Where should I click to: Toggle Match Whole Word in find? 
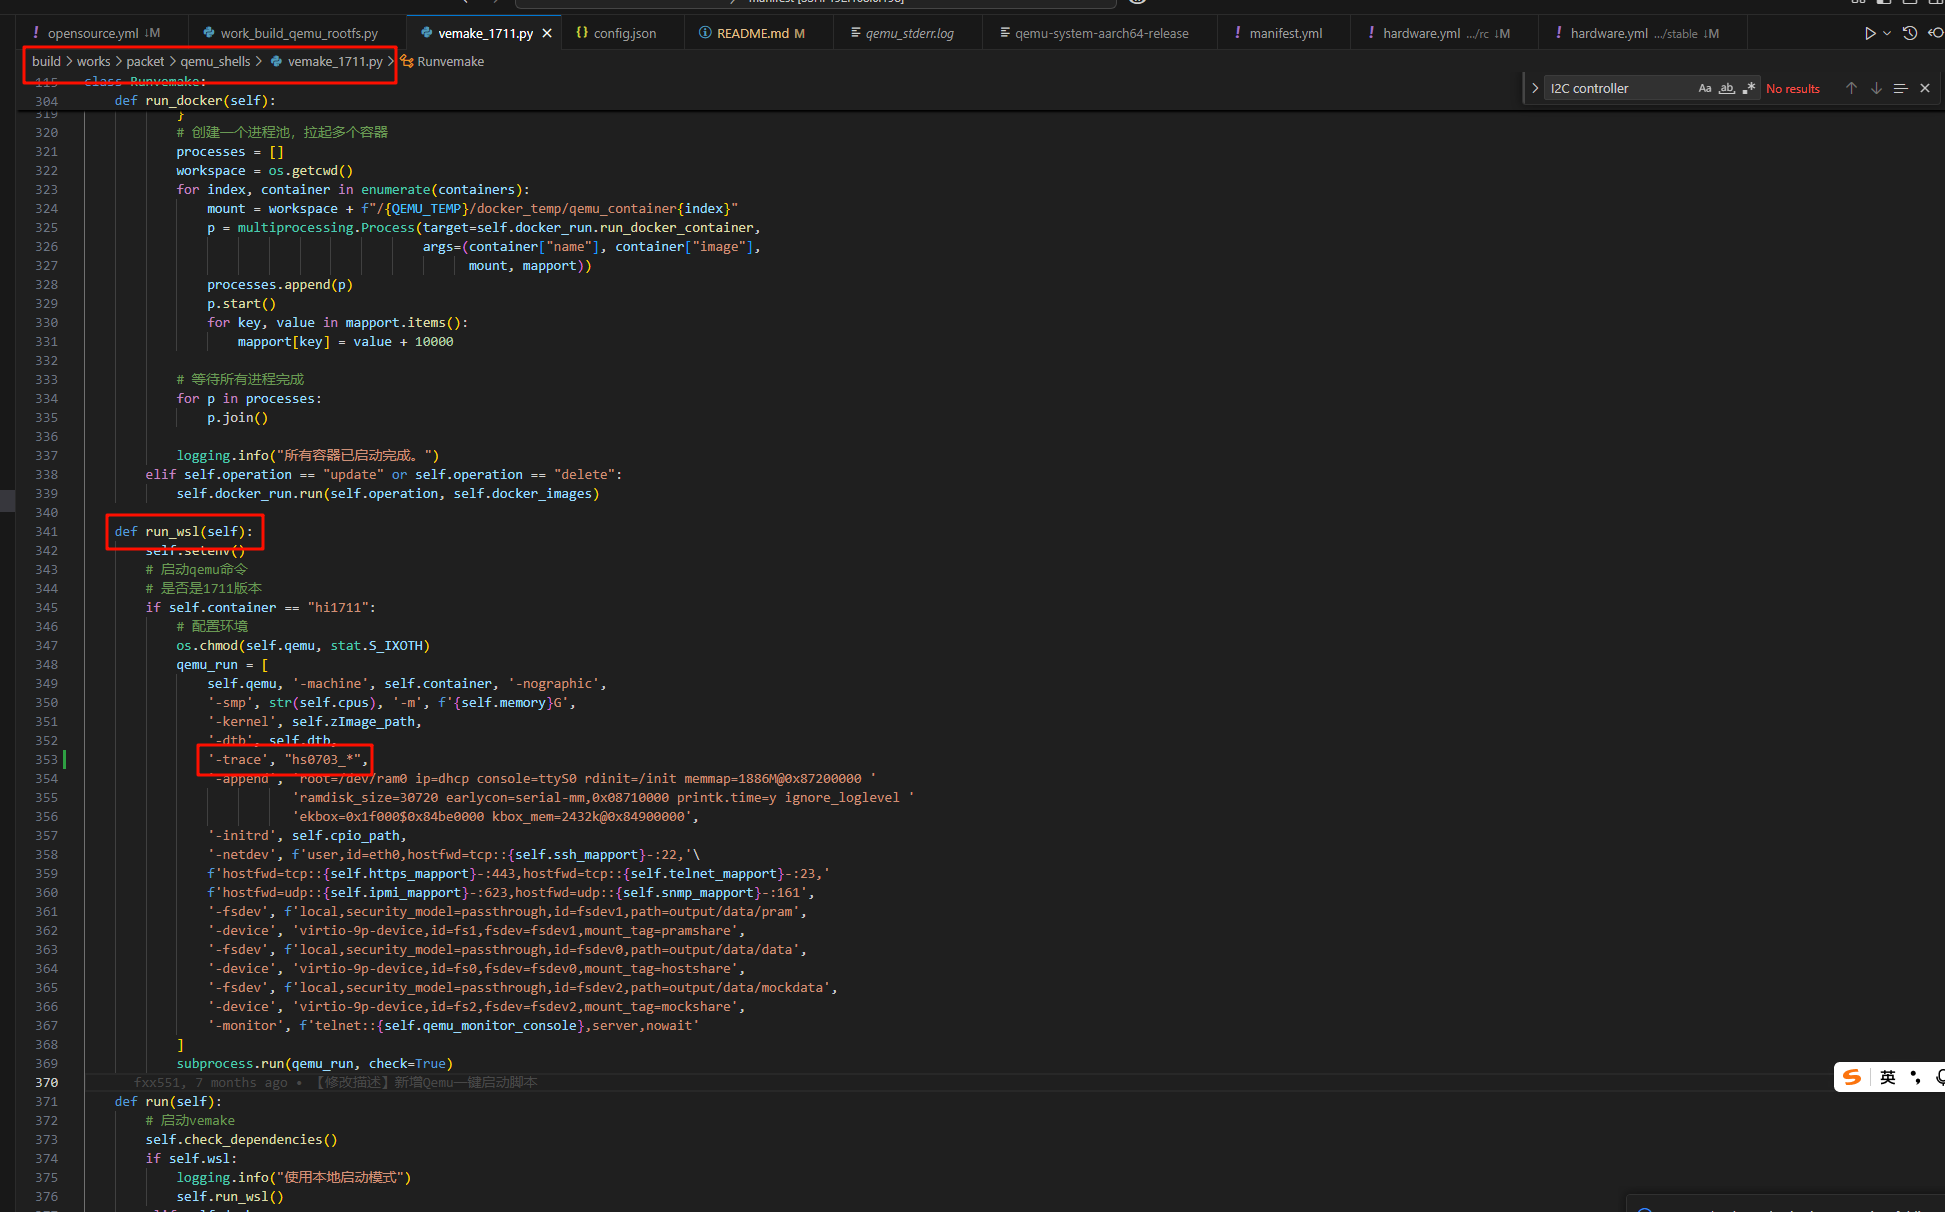point(1727,88)
